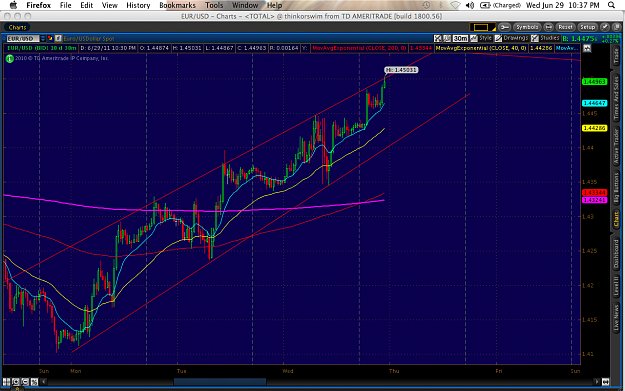The width and height of the screenshot is (625, 391).
Task: Click the grid layout icon at bottom left
Action: (x=6, y=382)
